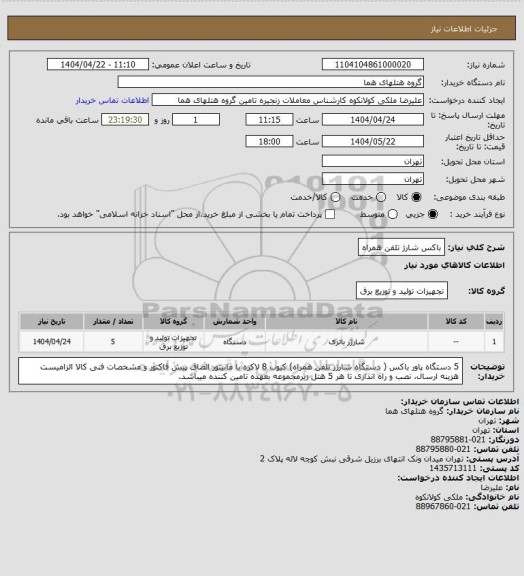524x576 pixels.
Task: Click the delivery province field تهران
Action: (x=373, y=161)
